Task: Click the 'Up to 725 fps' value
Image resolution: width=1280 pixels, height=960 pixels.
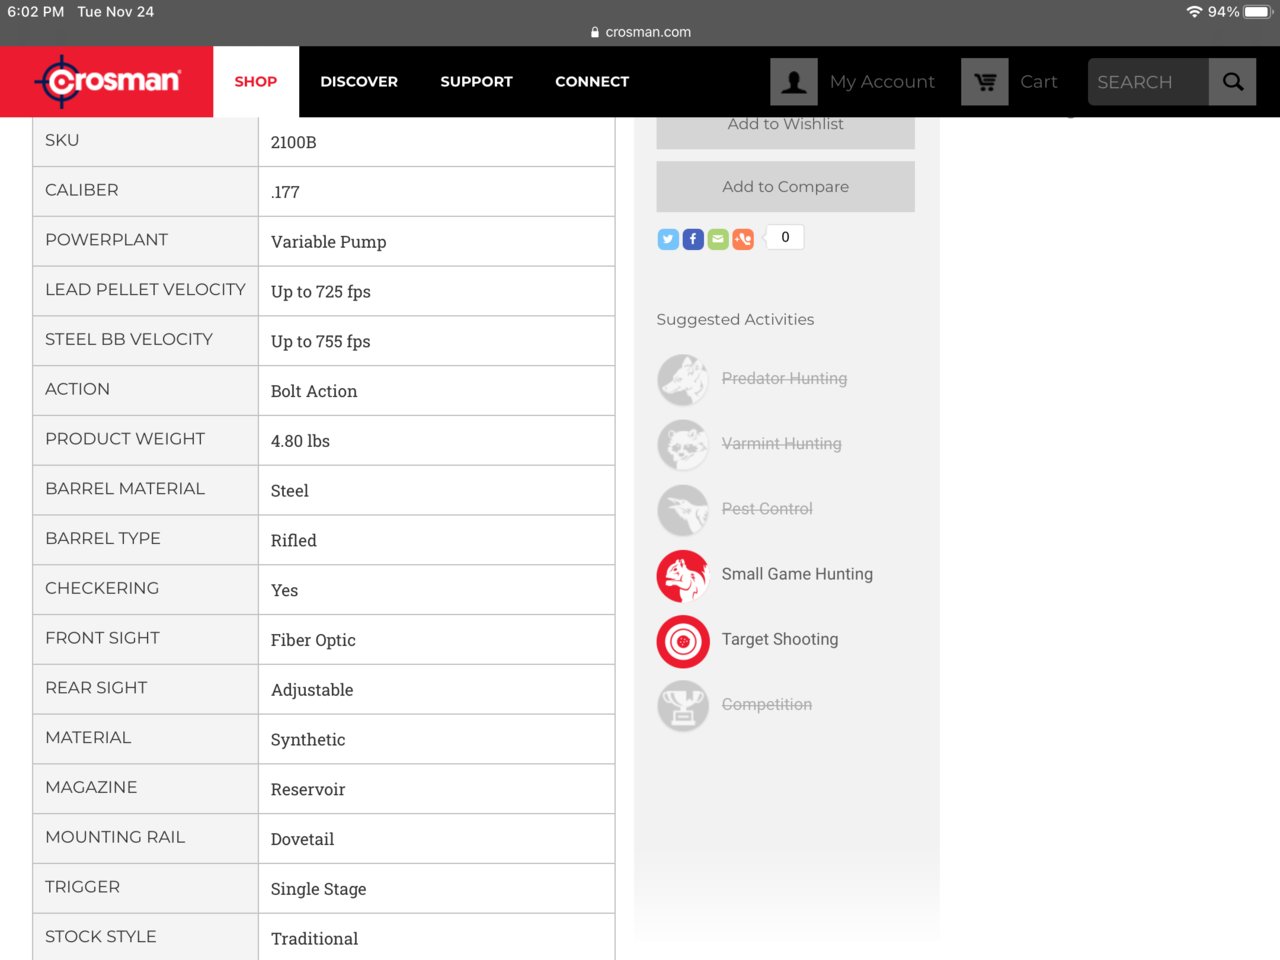Action: click(x=320, y=292)
